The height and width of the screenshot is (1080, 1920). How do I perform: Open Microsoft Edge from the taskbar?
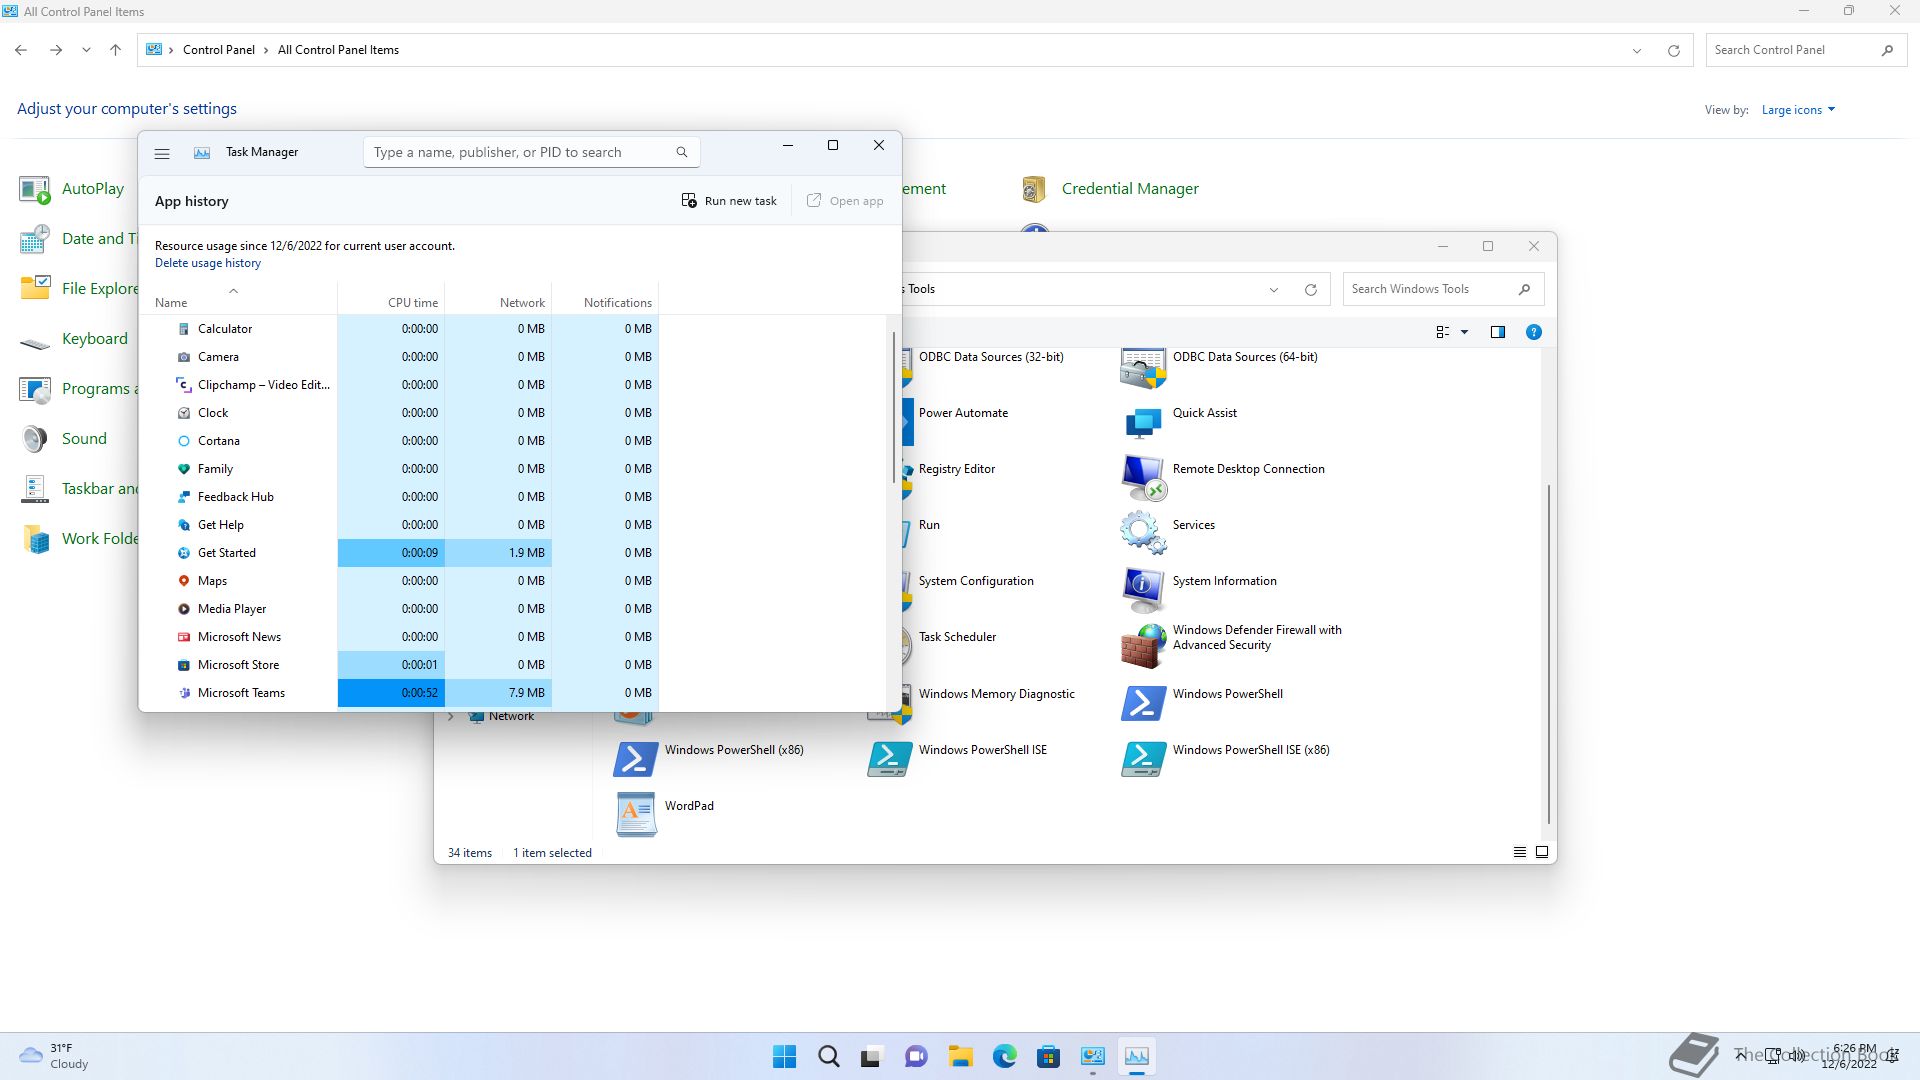tap(1005, 1056)
